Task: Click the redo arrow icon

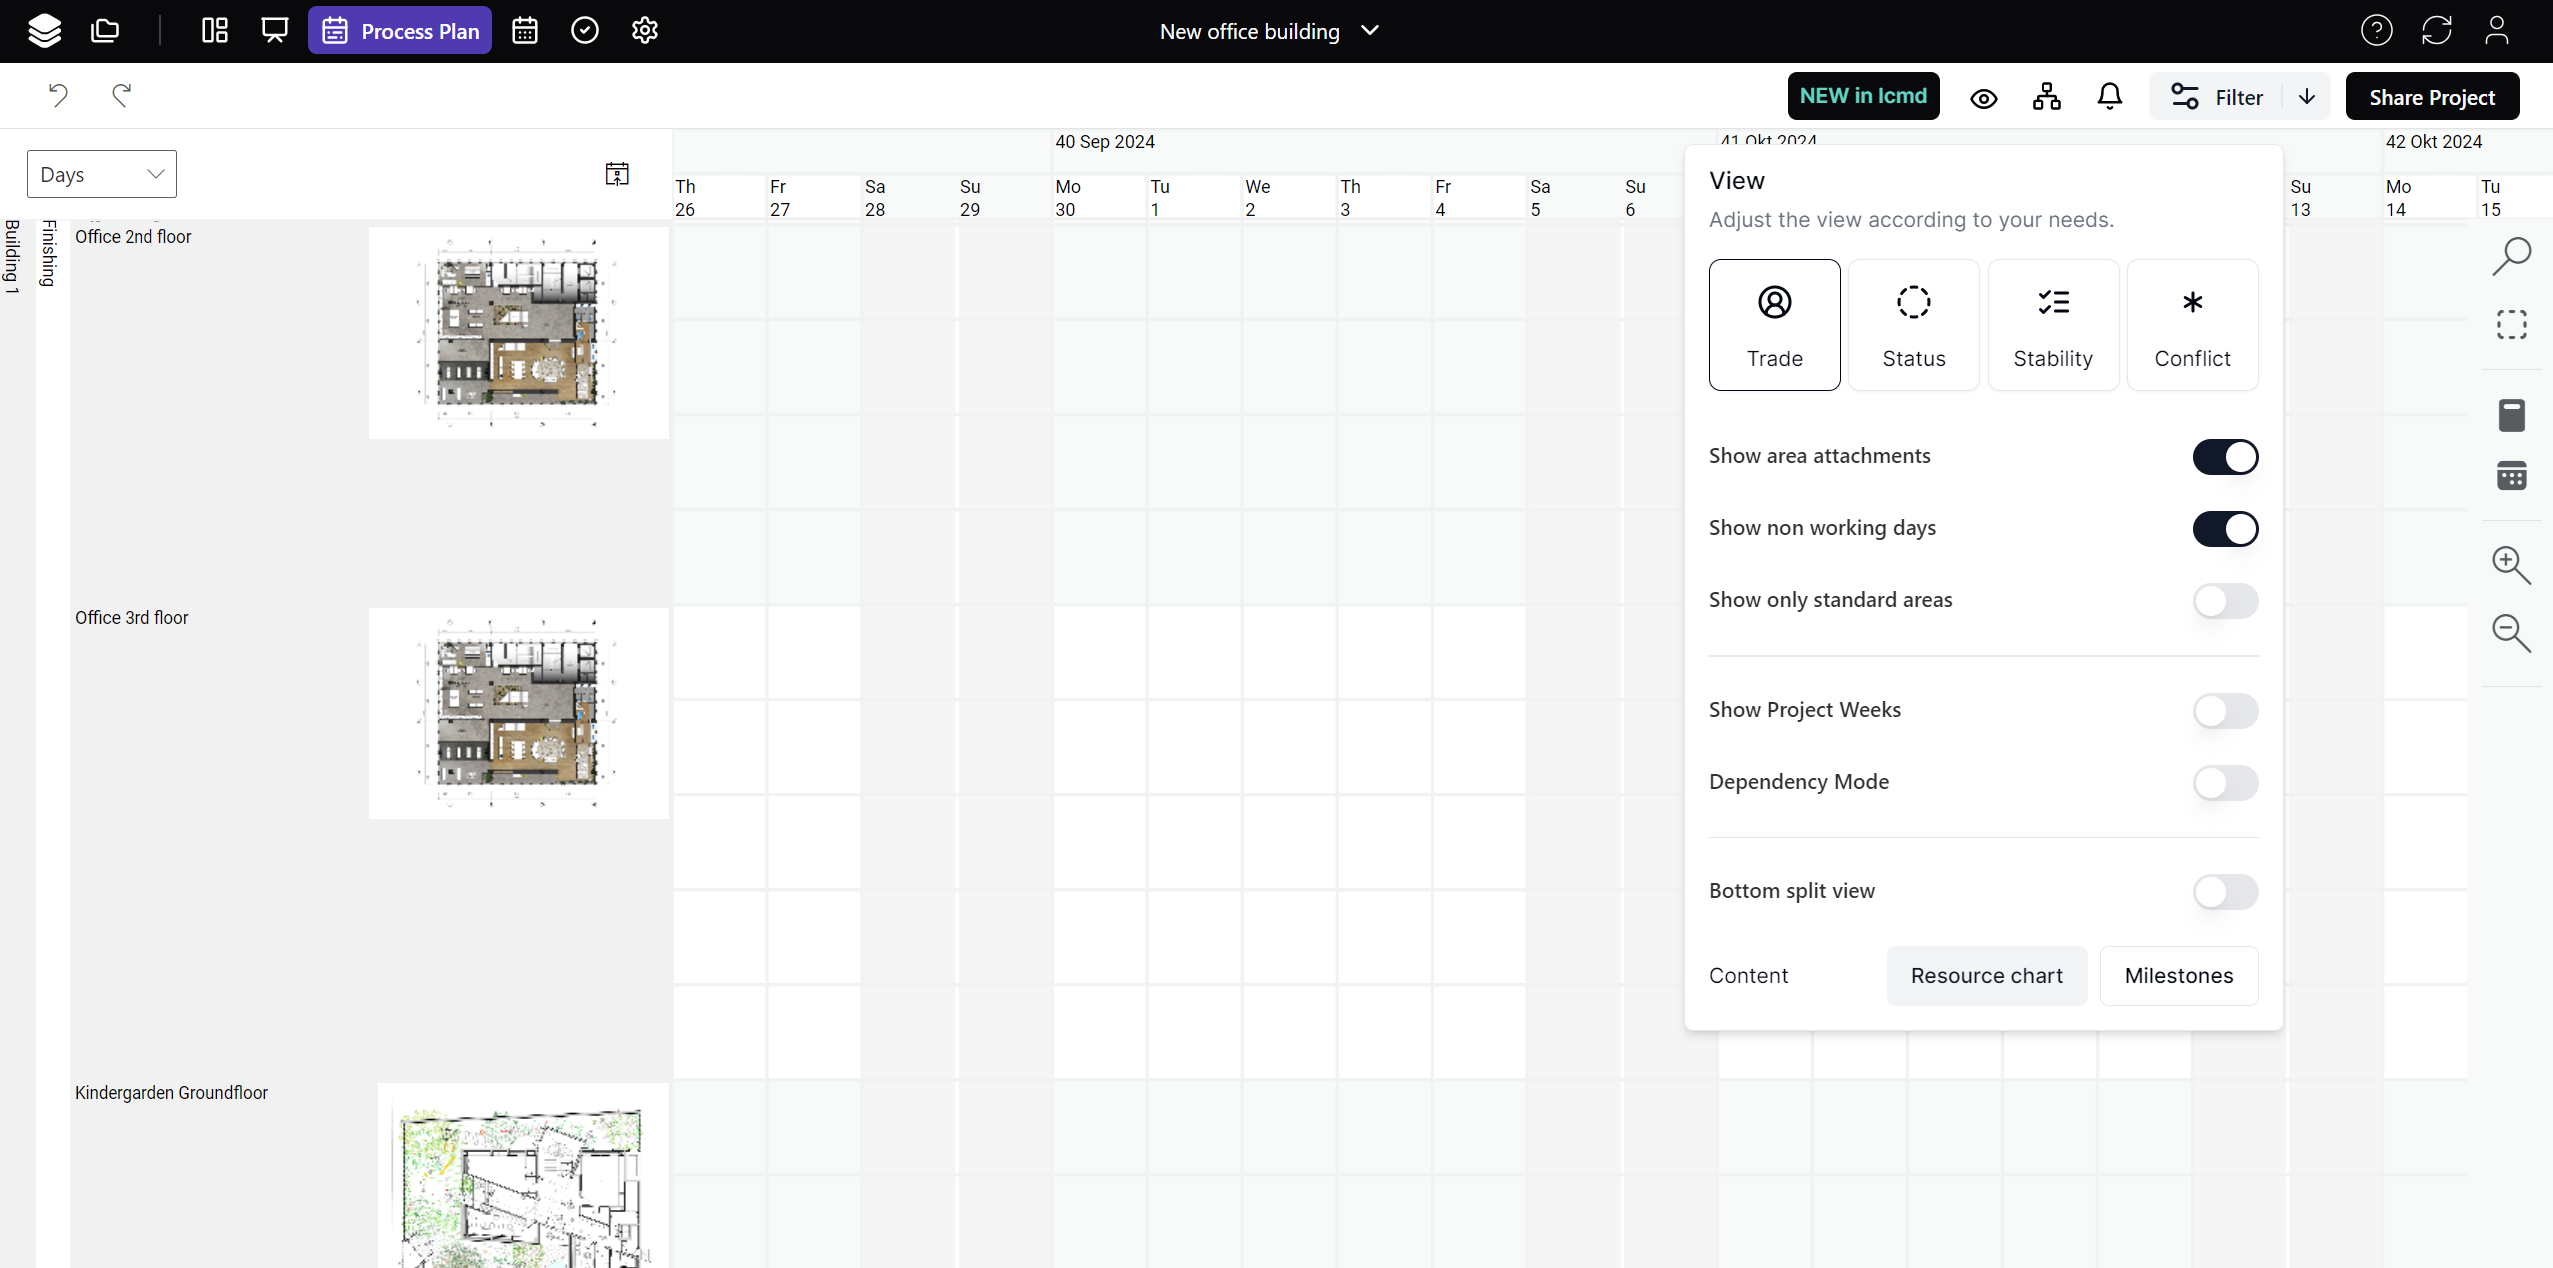Action: (122, 96)
